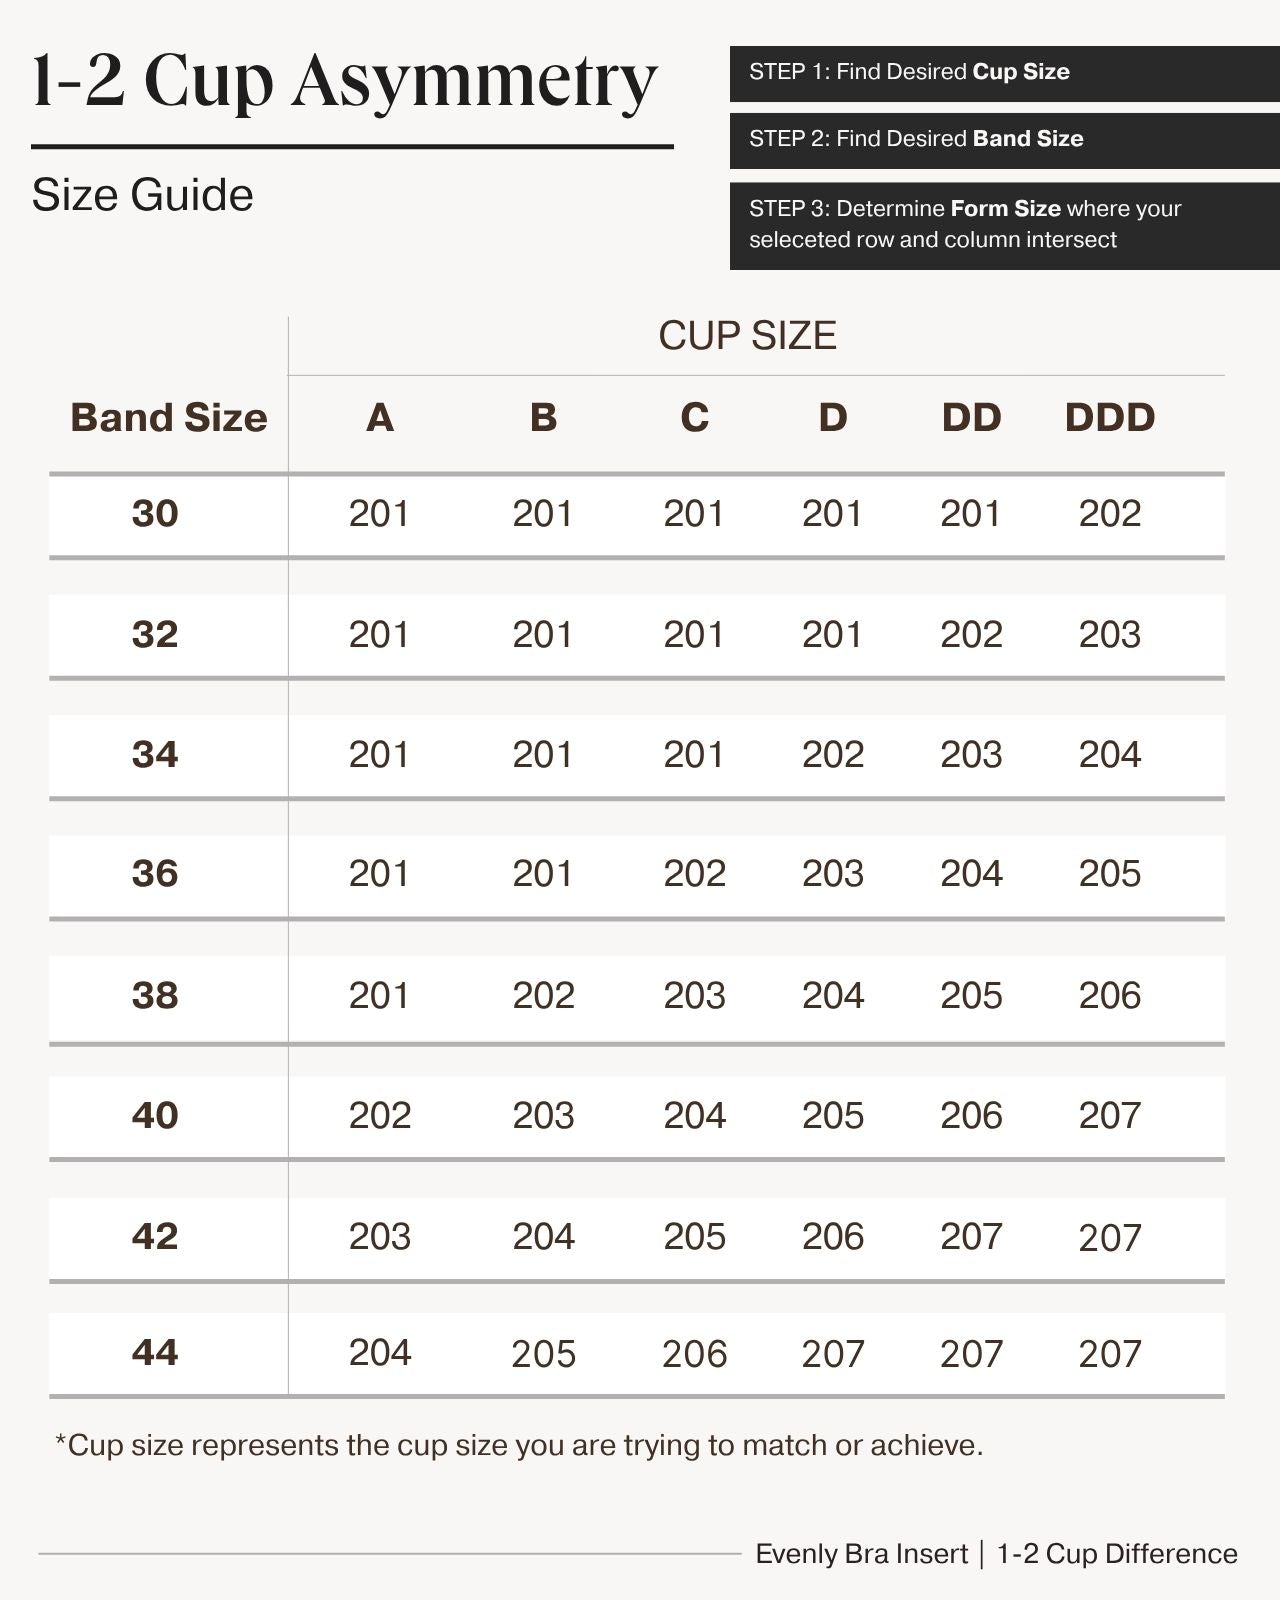
Task: Click the Band Size header label
Action: (x=169, y=417)
